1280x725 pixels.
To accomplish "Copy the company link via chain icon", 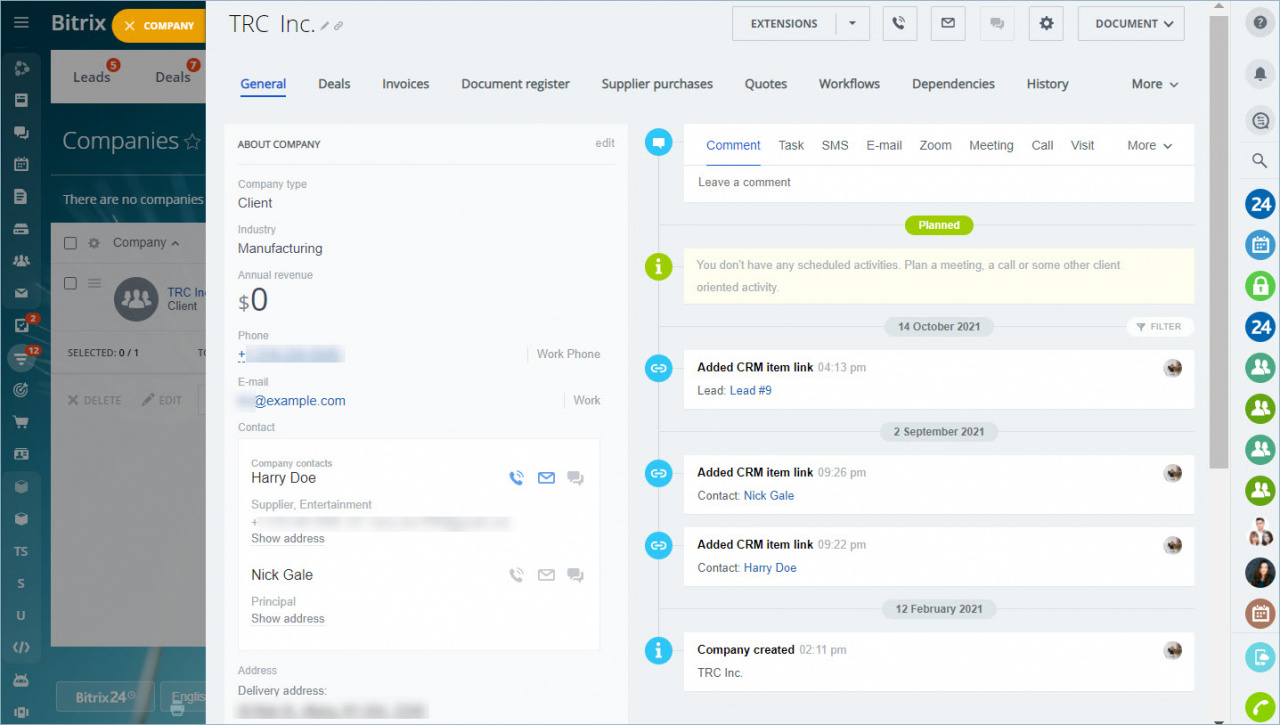I will click(339, 27).
